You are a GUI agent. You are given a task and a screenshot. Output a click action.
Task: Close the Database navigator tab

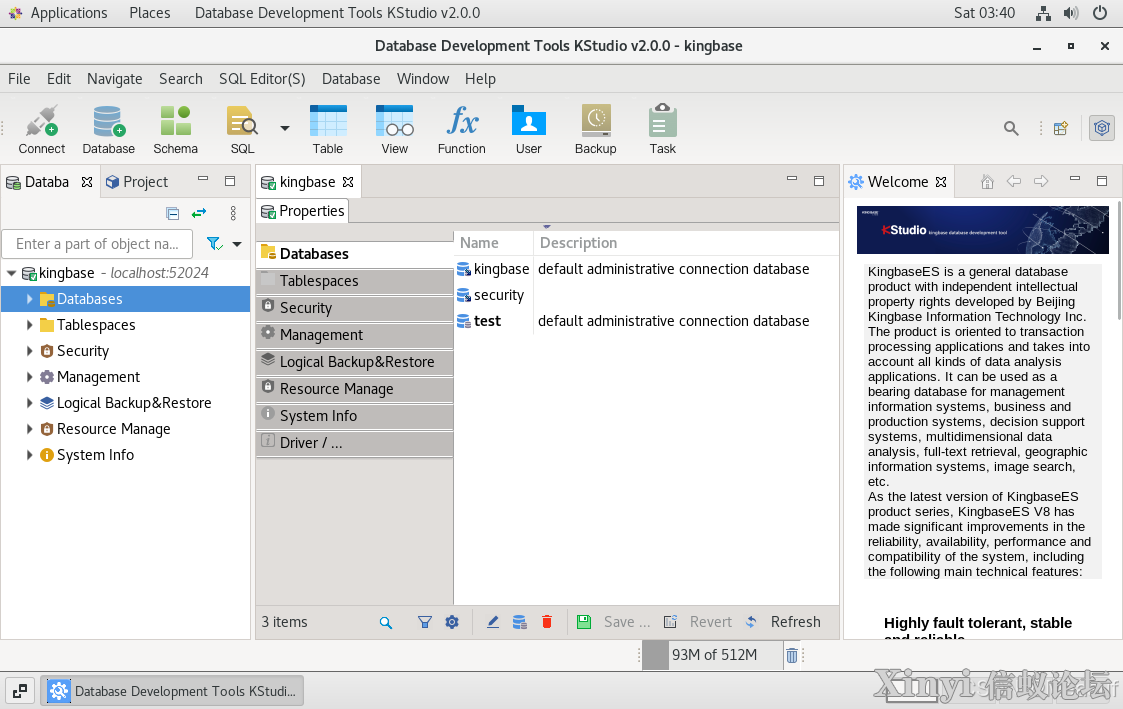(87, 182)
